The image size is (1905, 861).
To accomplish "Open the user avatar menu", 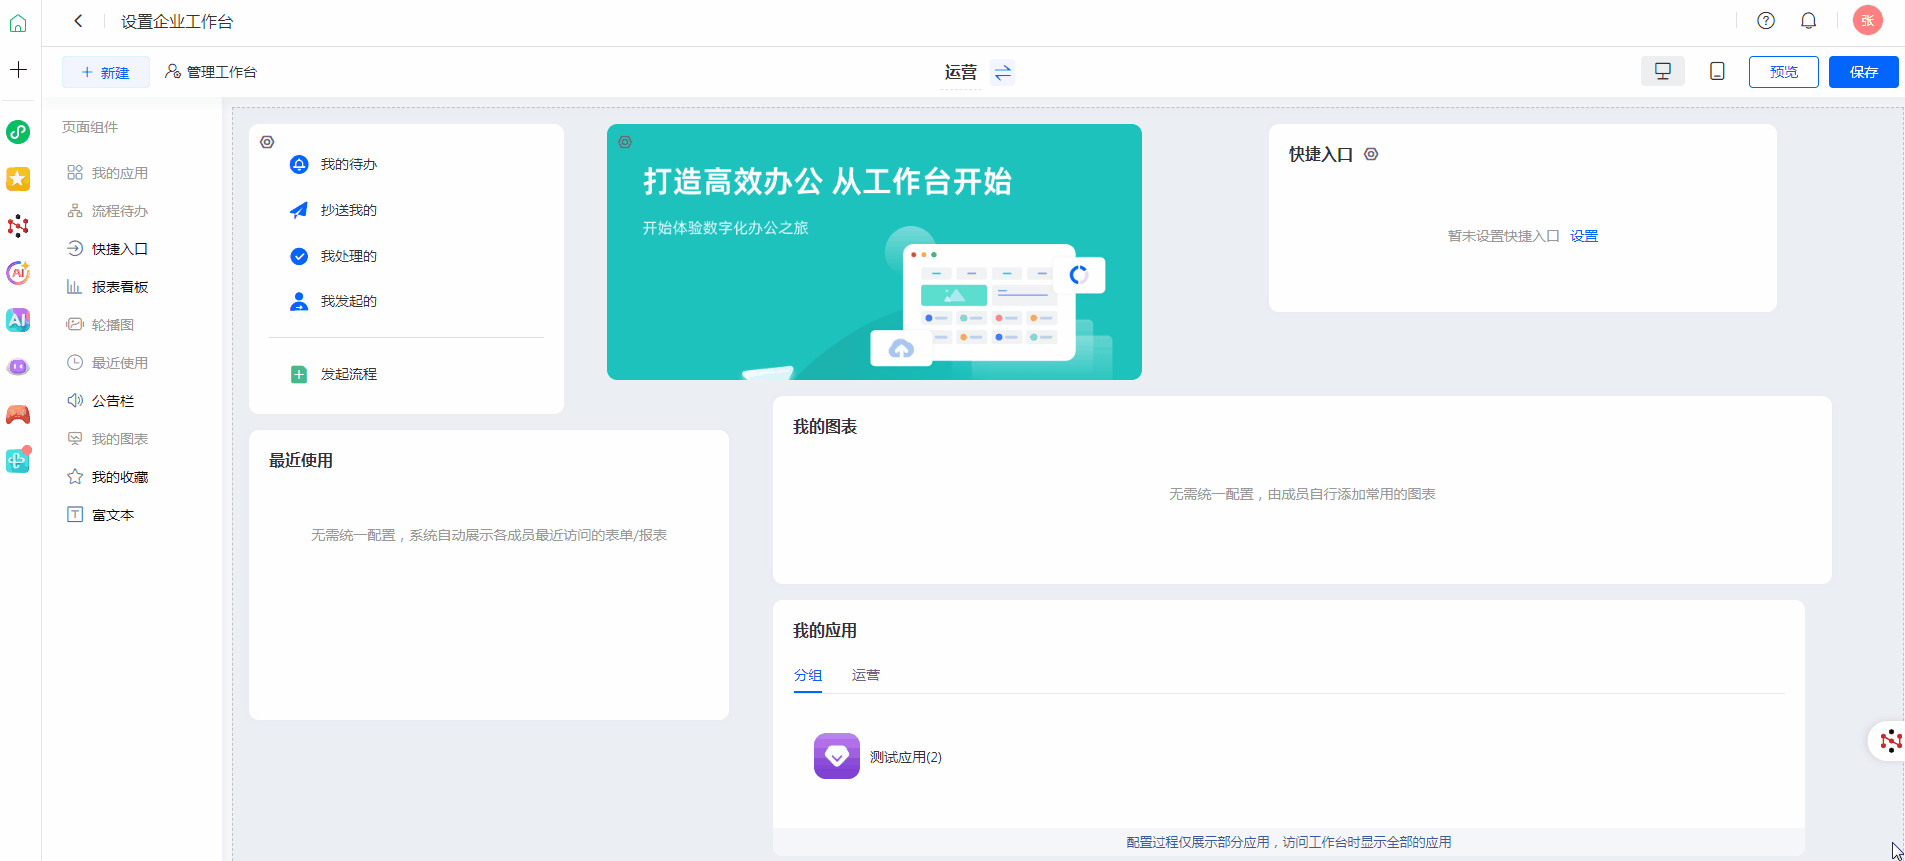I will 1867,21.
